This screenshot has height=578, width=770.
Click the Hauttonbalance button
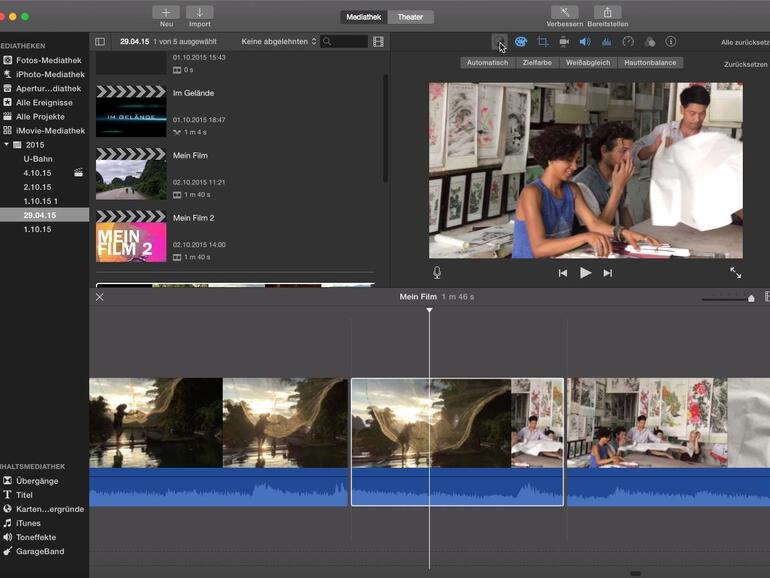pyautogui.click(x=651, y=63)
